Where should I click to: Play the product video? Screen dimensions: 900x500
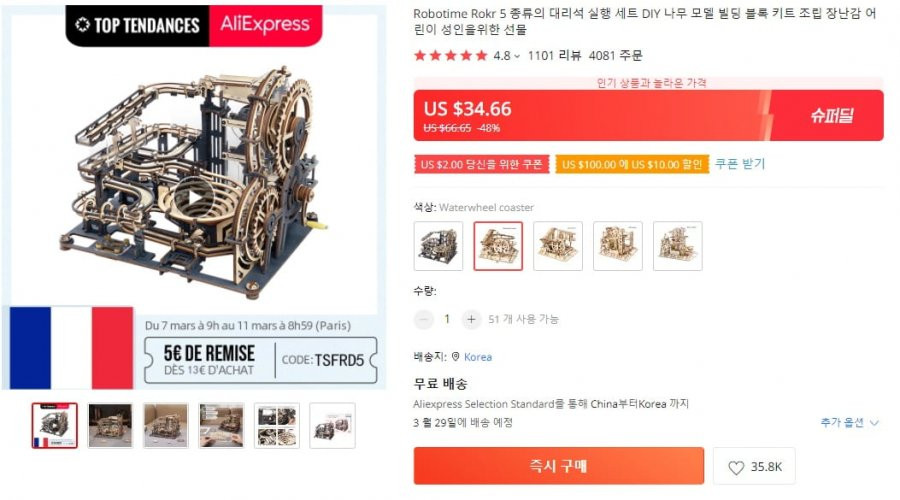pos(194,199)
